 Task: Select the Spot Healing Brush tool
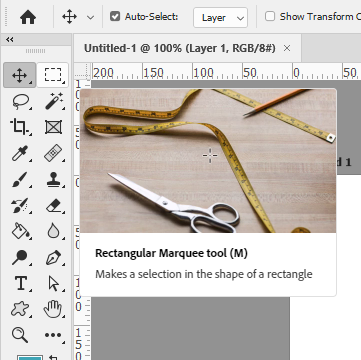pyautogui.click(x=53, y=153)
